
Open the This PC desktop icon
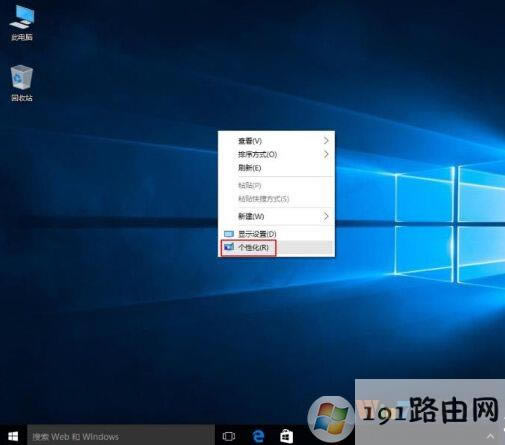click(x=22, y=23)
